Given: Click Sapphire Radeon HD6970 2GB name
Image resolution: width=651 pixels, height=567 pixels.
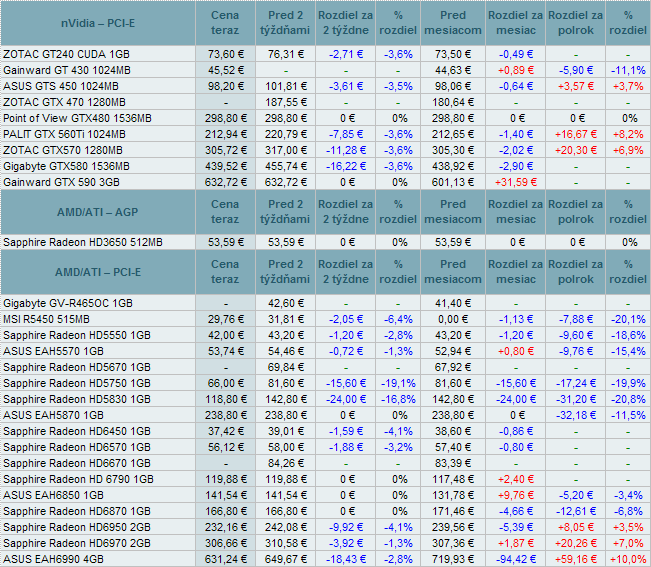Looking at the screenshot, I should 77,543.
